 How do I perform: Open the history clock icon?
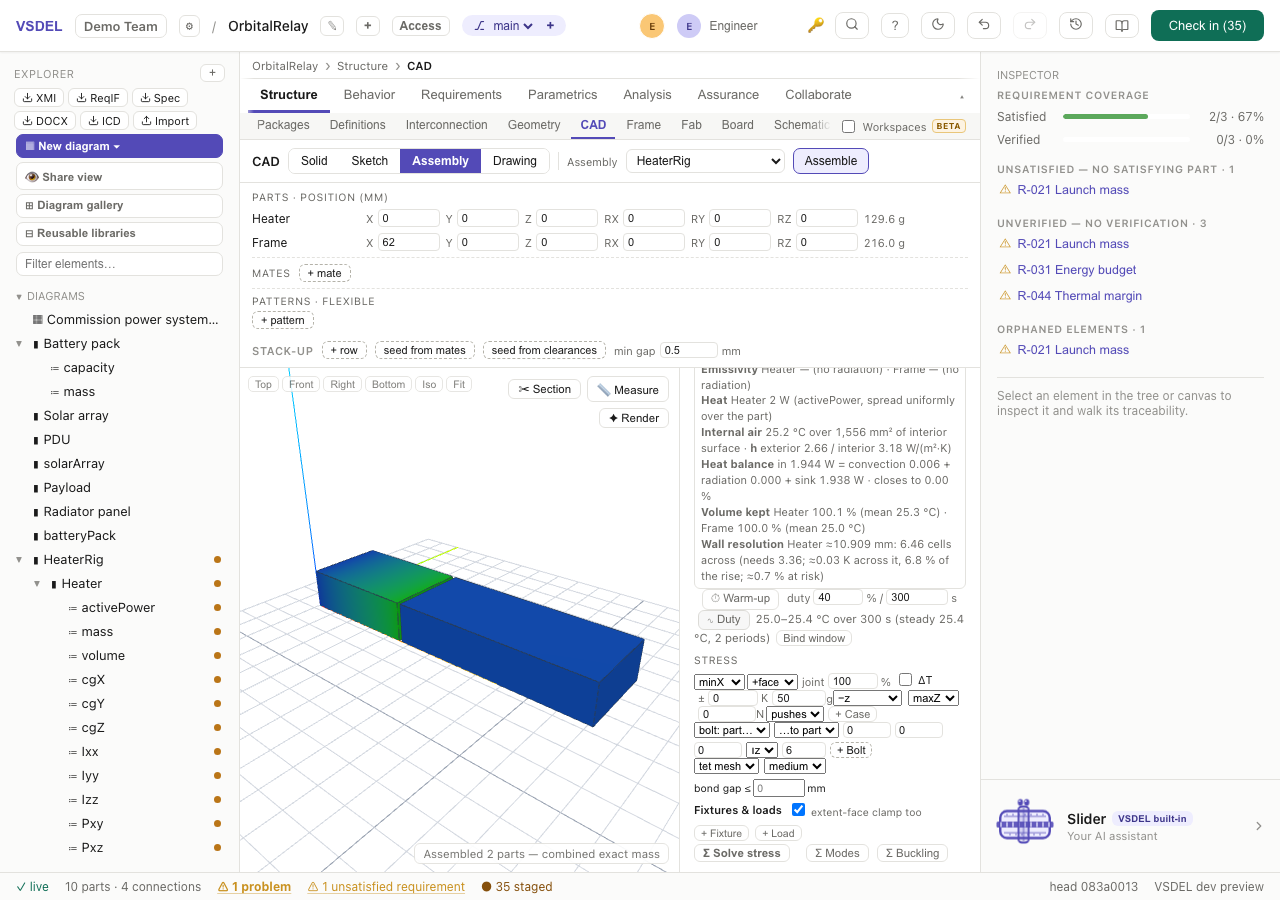[x=1076, y=26]
